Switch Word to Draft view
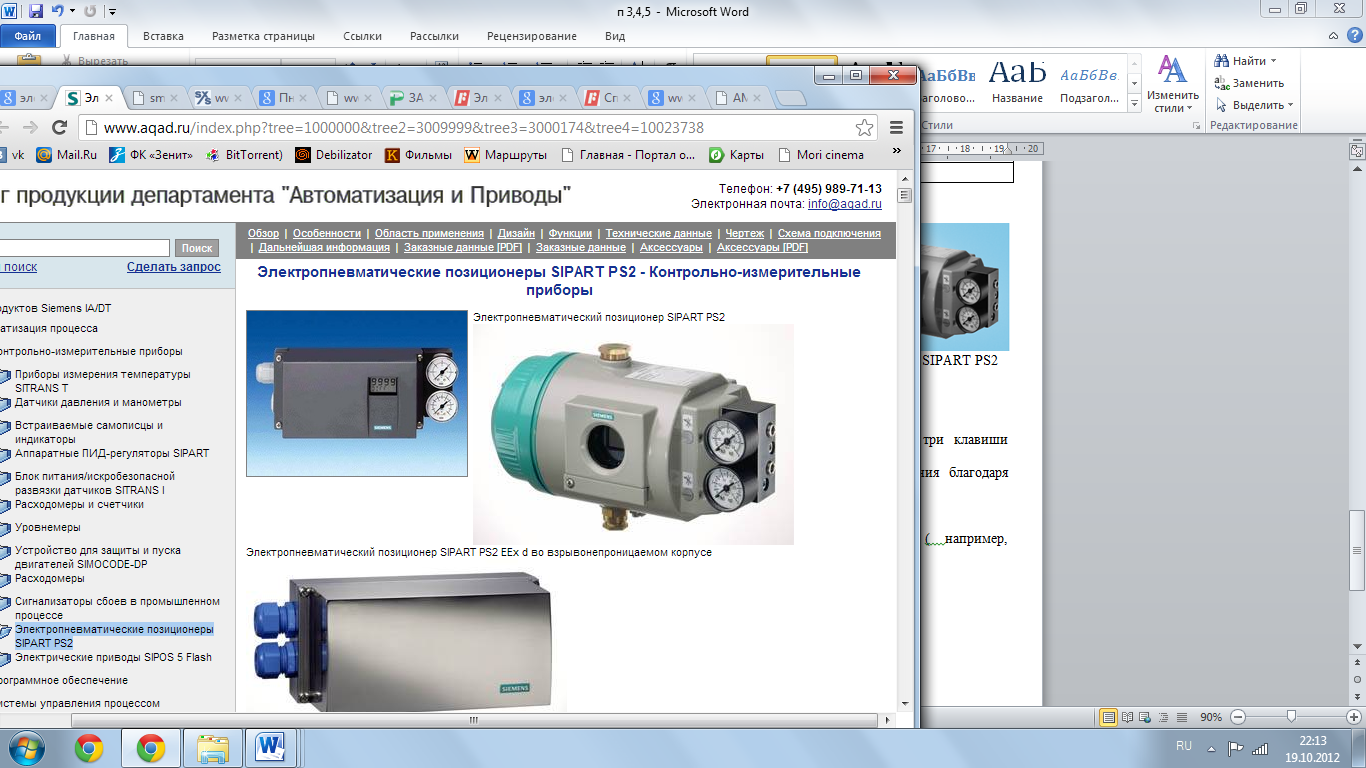Screen dimensions: 1366x768 (x=1181, y=717)
